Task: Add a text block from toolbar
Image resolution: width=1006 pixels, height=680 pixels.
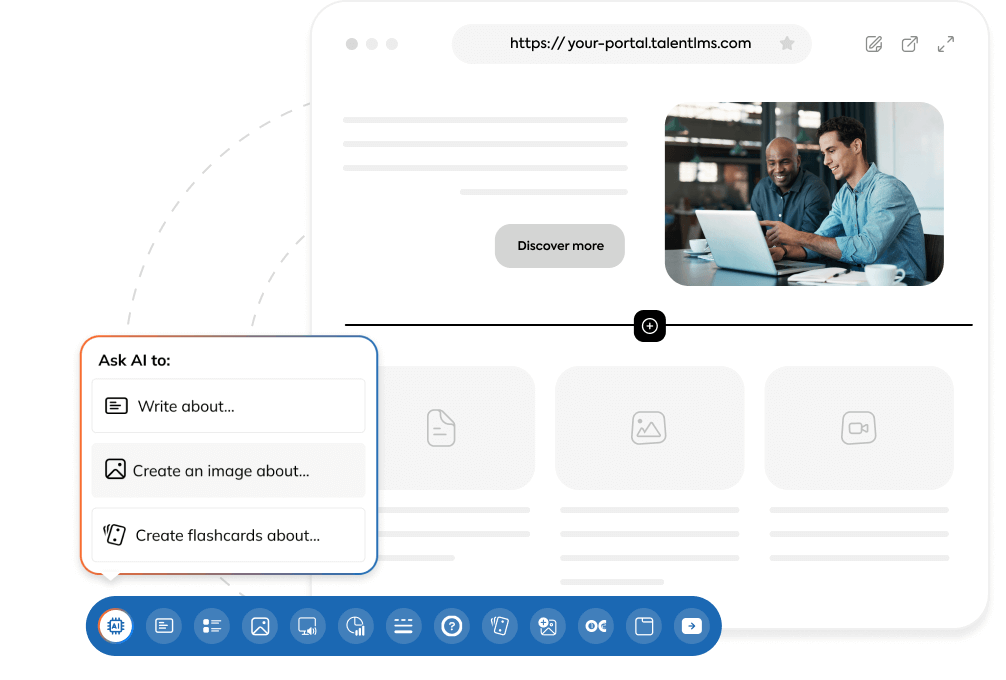Action: point(164,626)
